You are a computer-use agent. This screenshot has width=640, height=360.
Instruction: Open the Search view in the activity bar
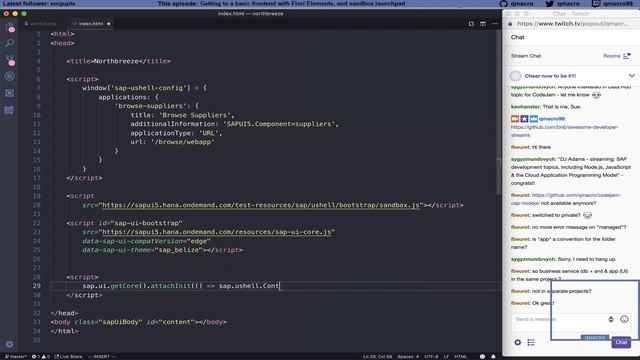pos(10,43)
